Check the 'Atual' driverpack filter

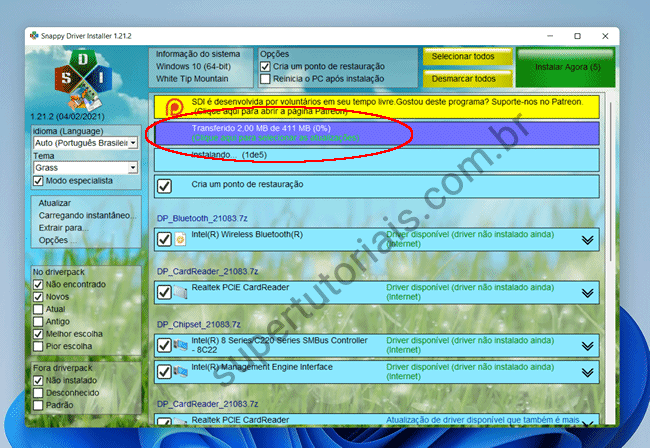(38, 310)
